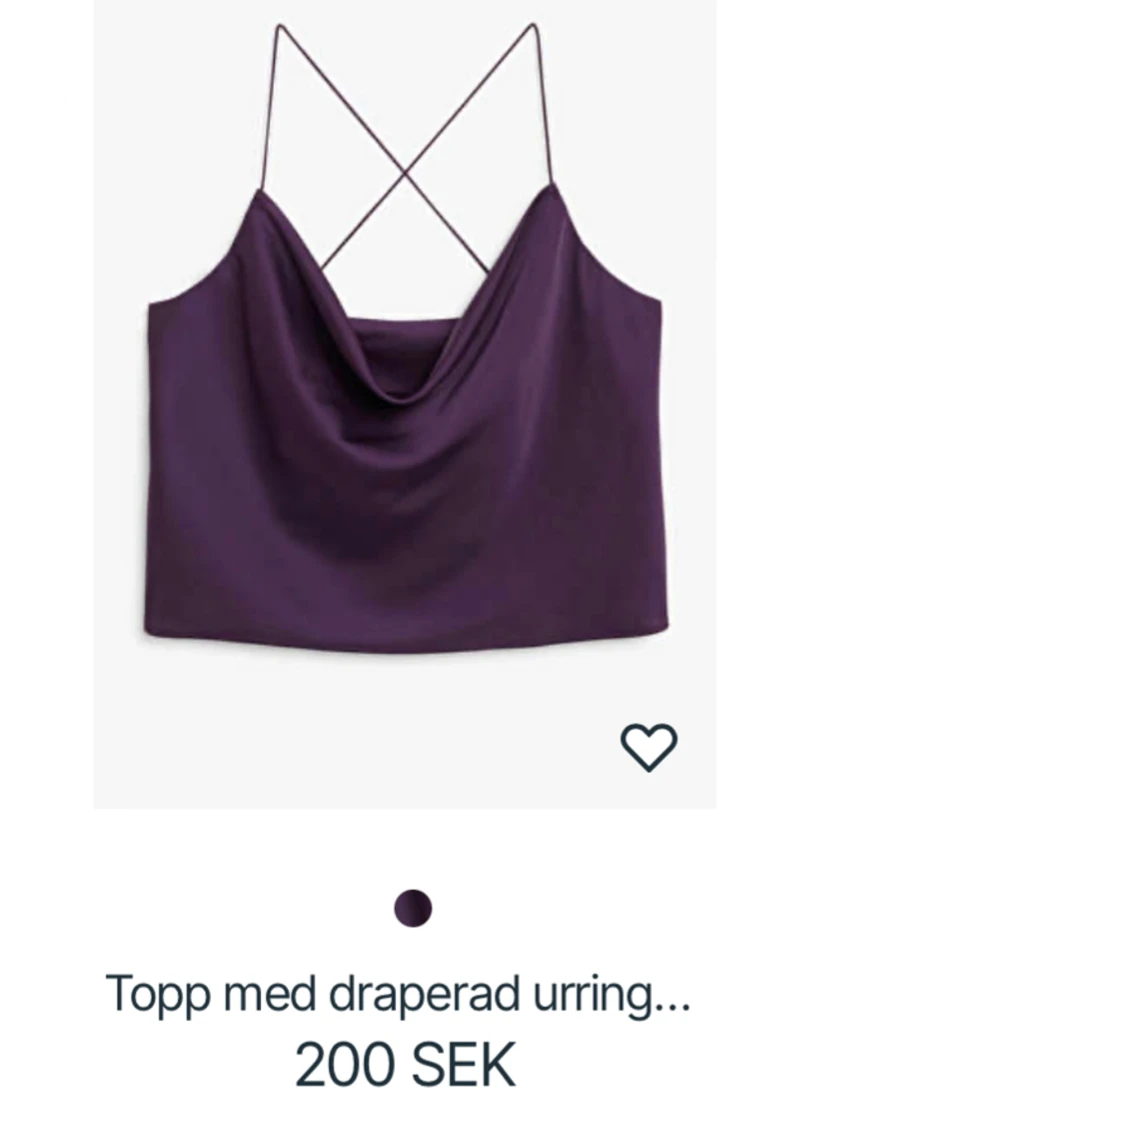Viewport: 1125px width, 1125px height.
Task: Select the truncated product title text
Action: click(x=398, y=994)
